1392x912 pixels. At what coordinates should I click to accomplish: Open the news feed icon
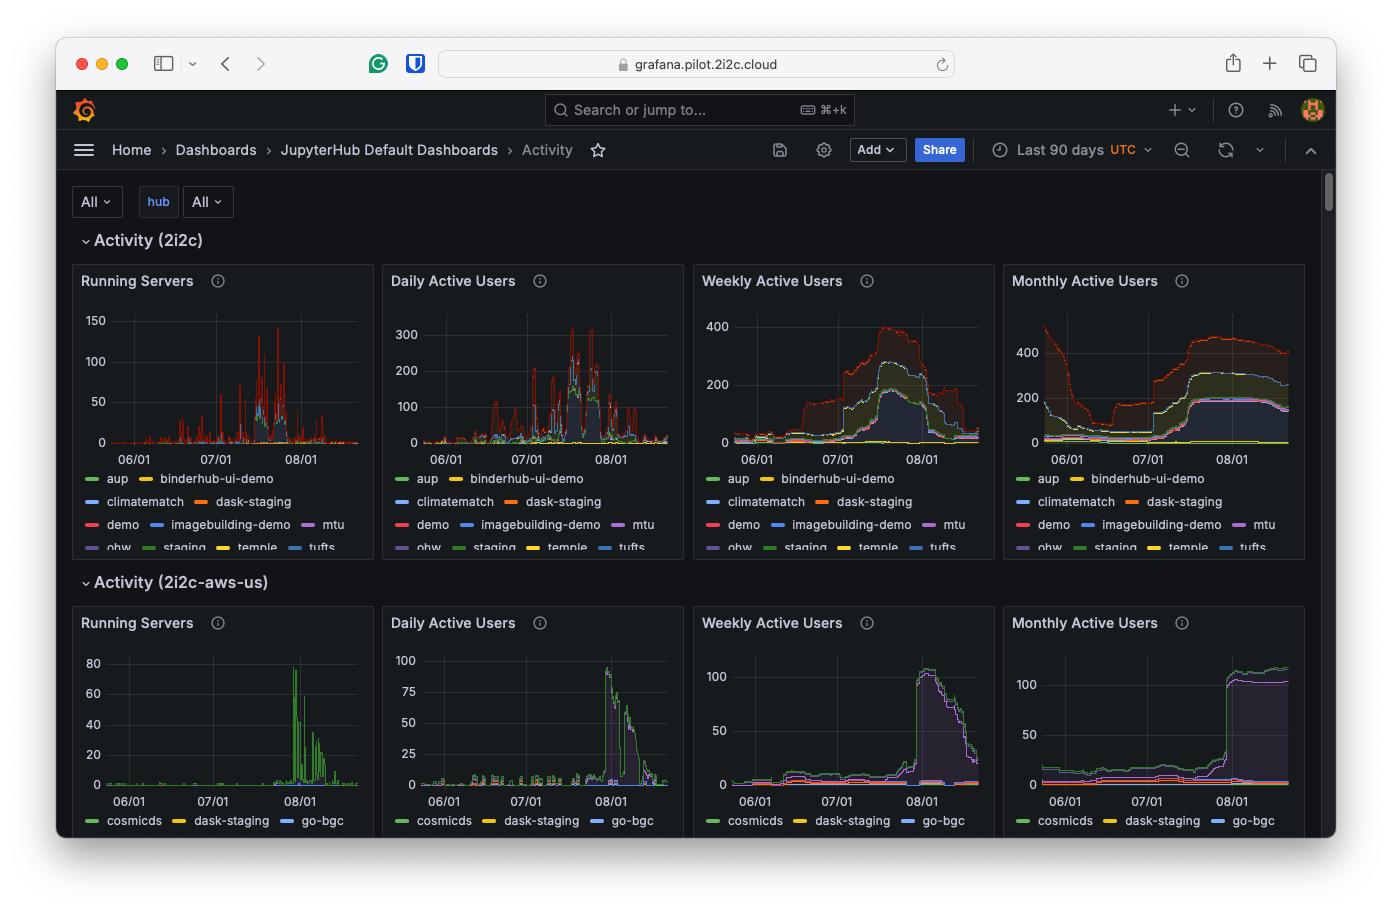click(x=1275, y=110)
